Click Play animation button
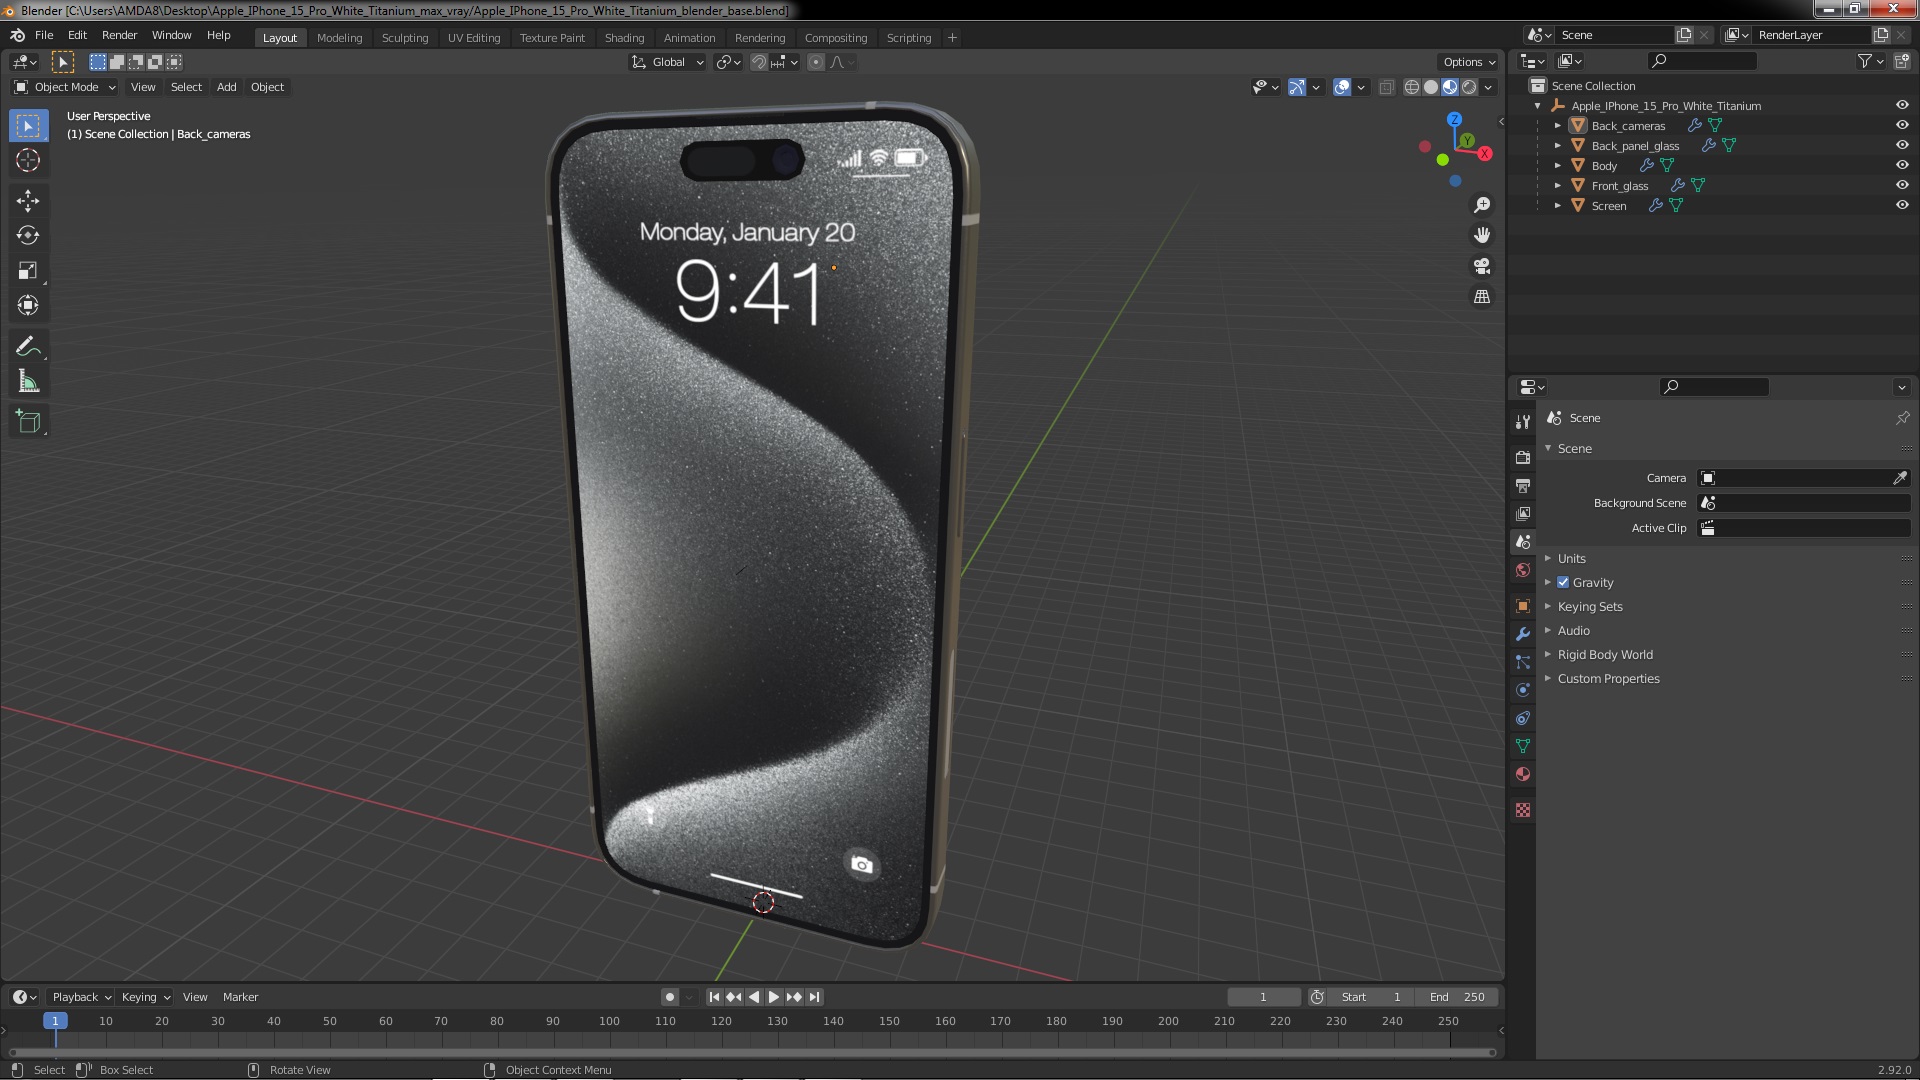This screenshot has width=1920, height=1080. [x=773, y=997]
